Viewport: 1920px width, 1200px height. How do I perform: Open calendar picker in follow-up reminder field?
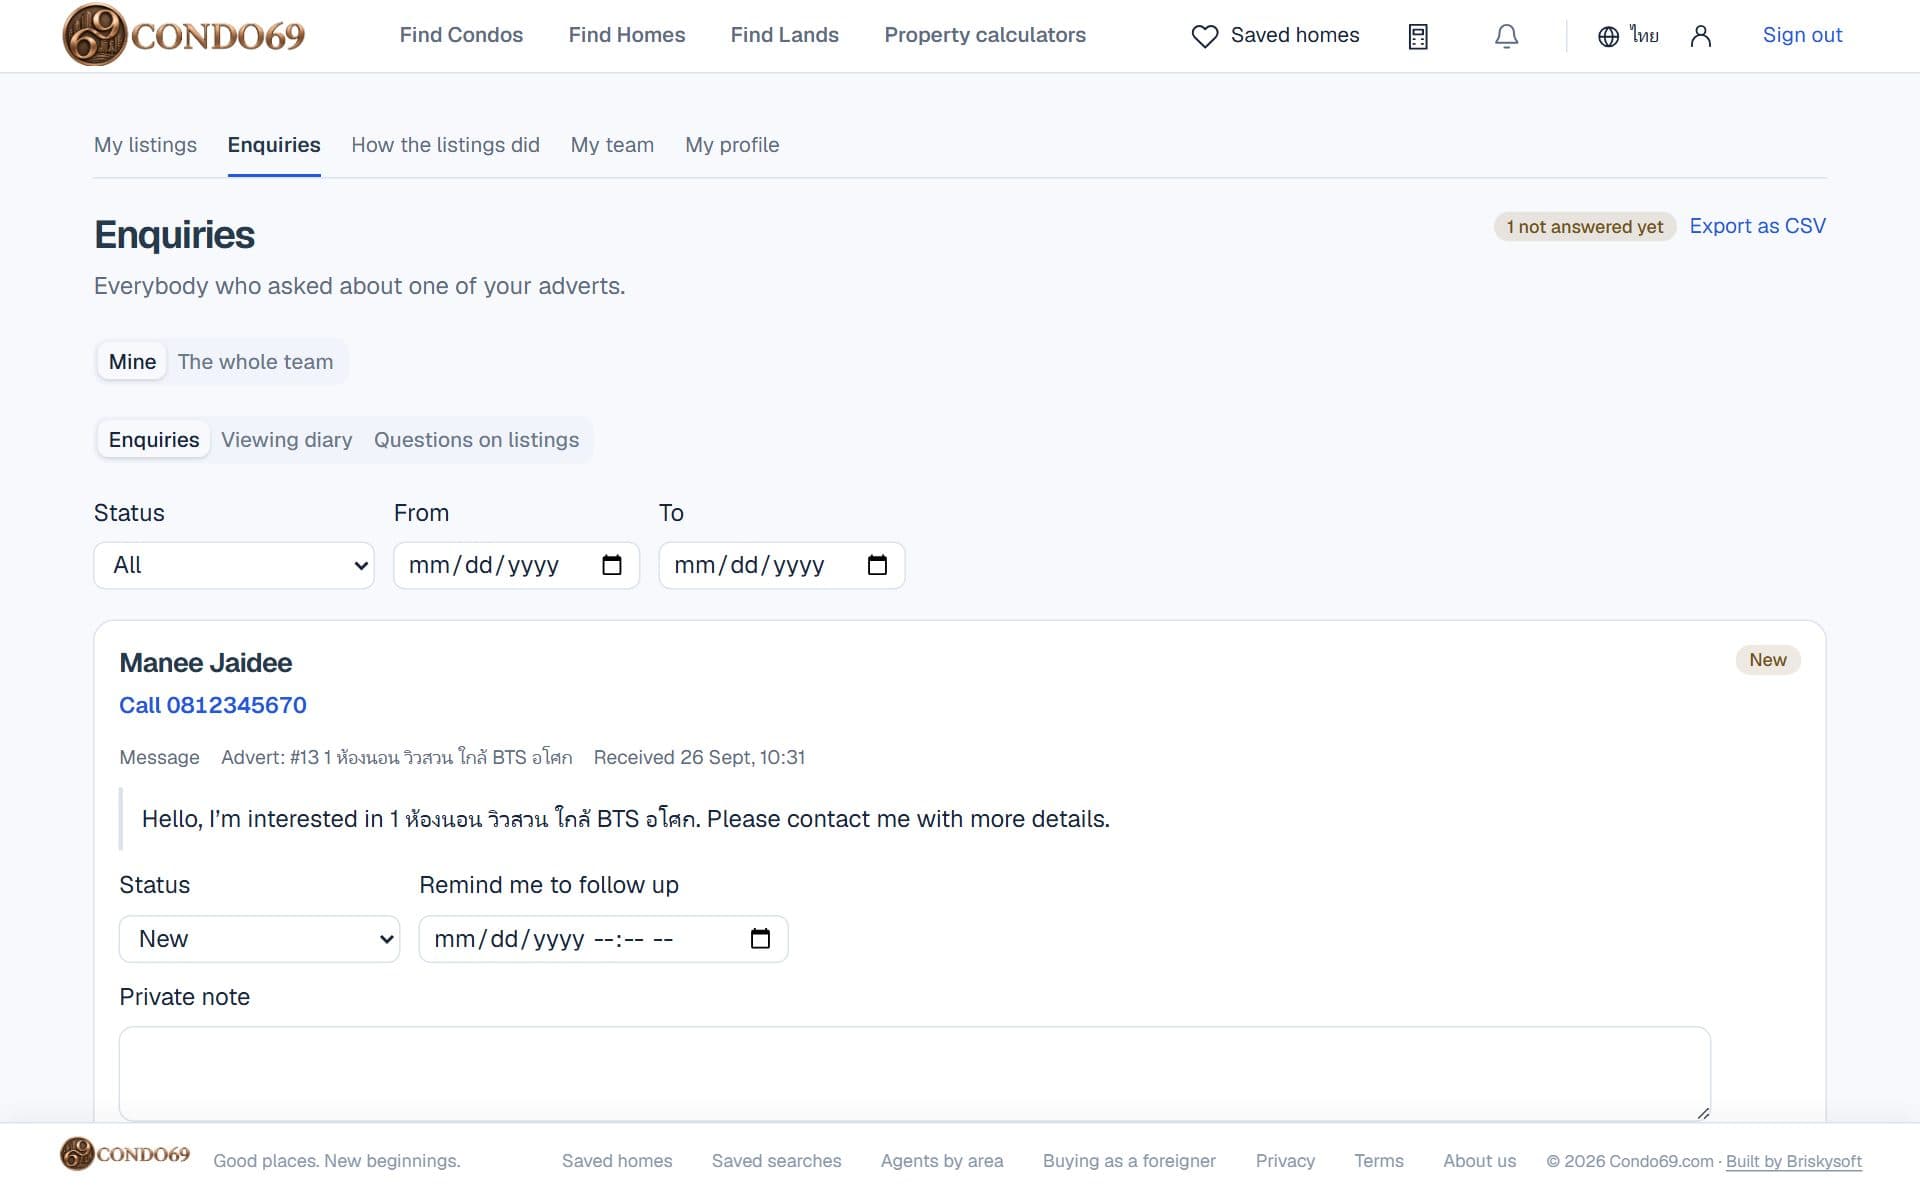pyautogui.click(x=760, y=939)
